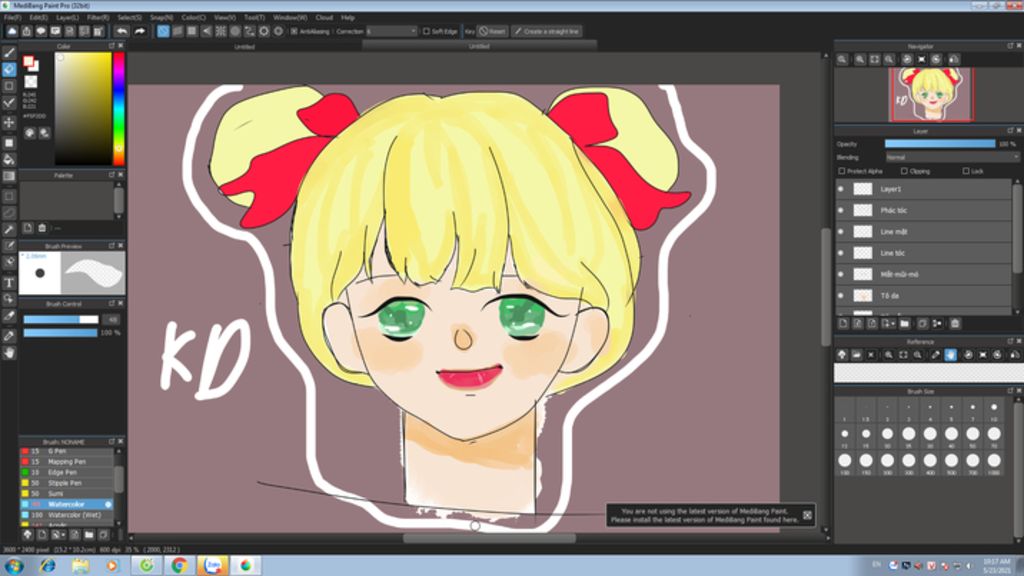Dismiss the update notification popup
1024x576 pixels.
pos(807,515)
